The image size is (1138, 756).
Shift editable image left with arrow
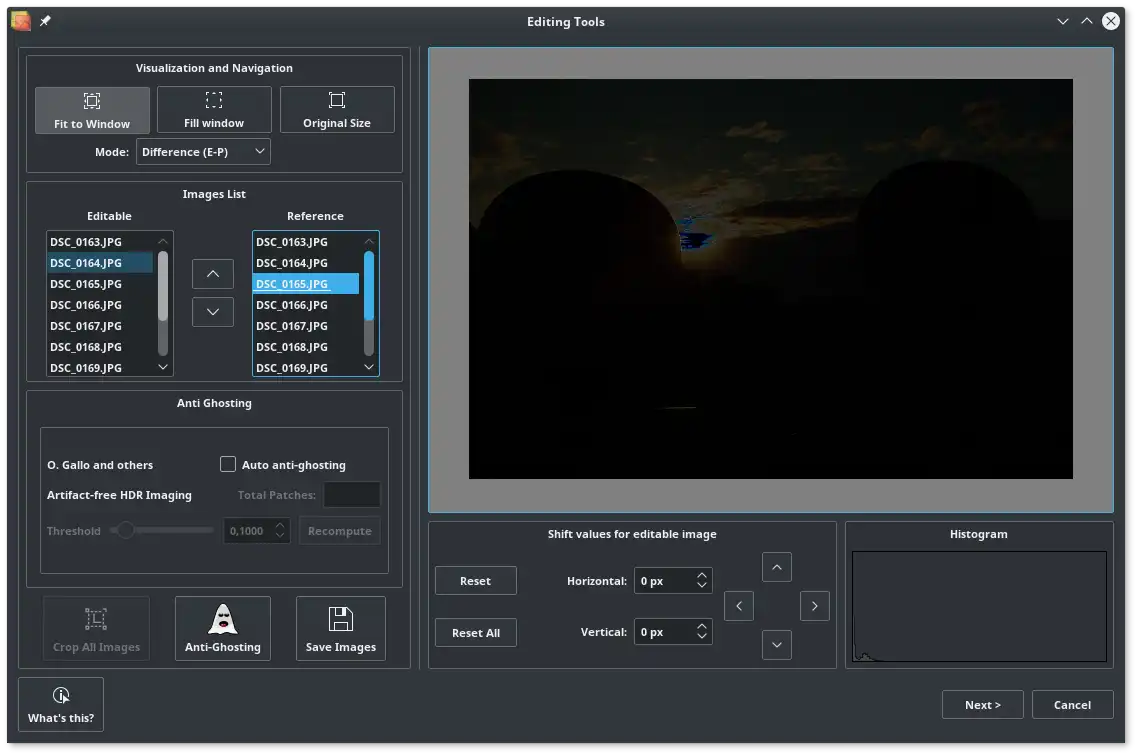(x=739, y=606)
